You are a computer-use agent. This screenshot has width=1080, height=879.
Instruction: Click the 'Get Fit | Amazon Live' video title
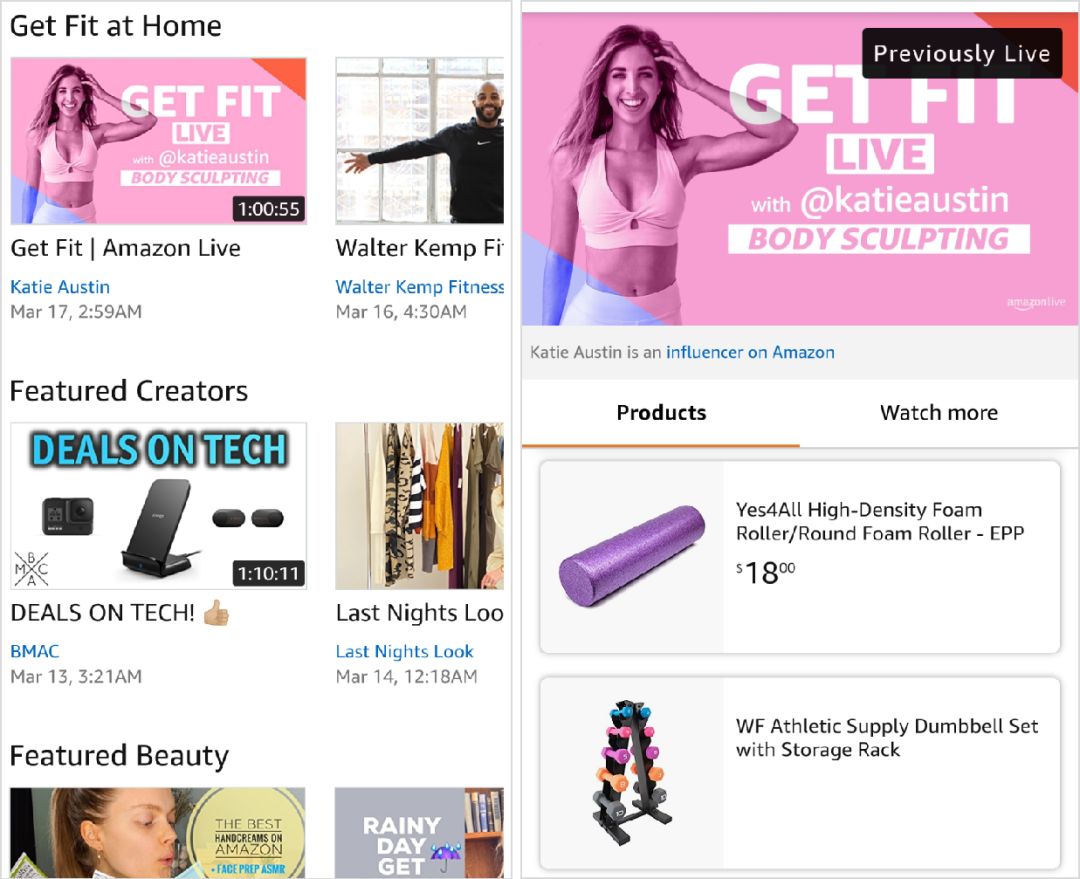click(x=125, y=248)
